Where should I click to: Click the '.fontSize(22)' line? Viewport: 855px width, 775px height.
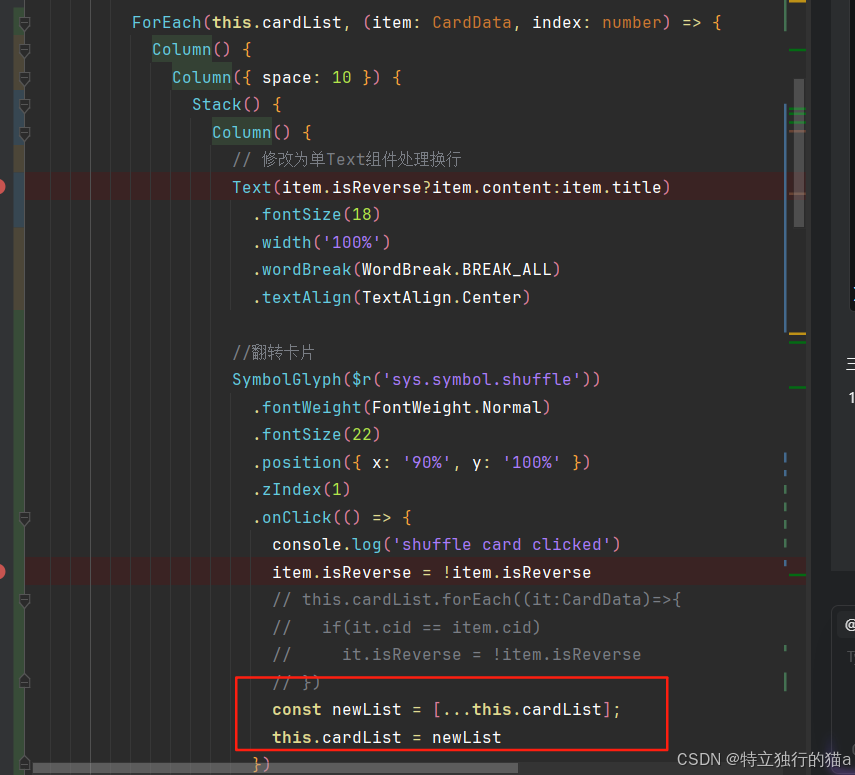317,435
